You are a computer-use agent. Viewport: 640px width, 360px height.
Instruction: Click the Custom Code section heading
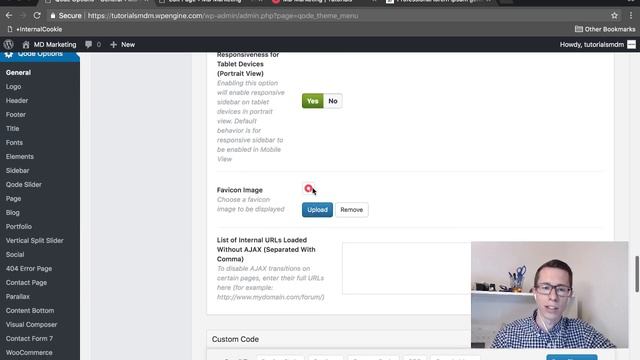tap(235, 339)
